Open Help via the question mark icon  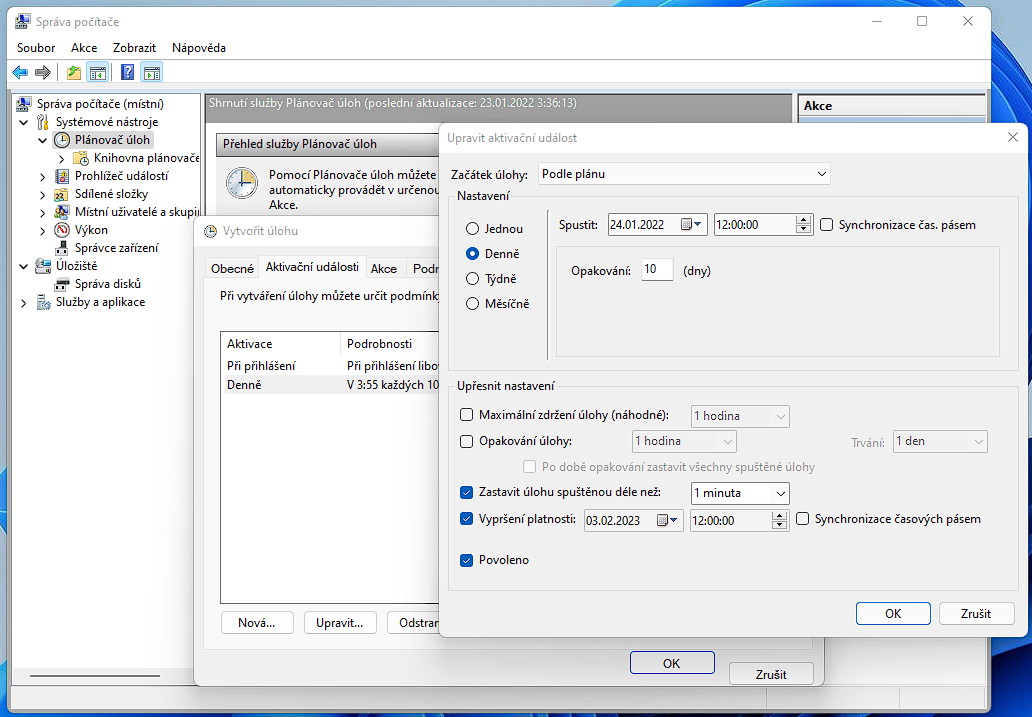(x=128, y=72)
